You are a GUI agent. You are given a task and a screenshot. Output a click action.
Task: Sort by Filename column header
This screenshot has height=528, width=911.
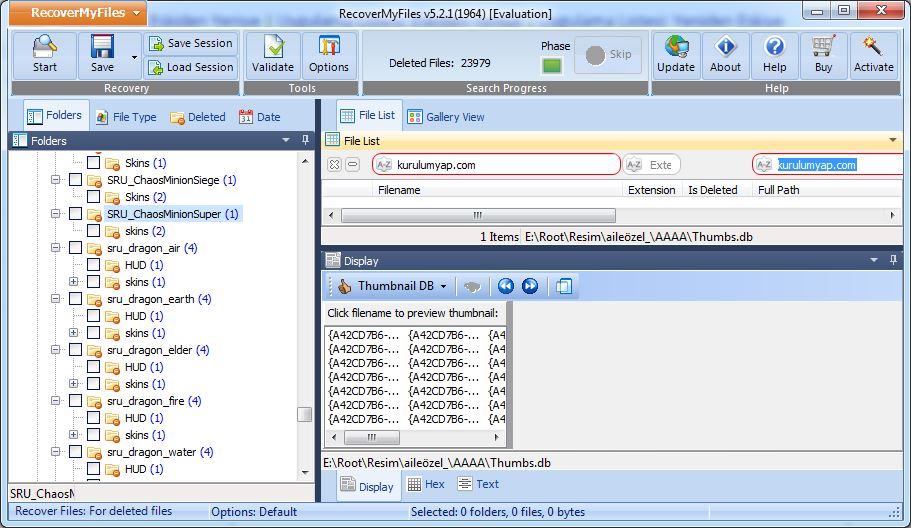tap(399, 190)
